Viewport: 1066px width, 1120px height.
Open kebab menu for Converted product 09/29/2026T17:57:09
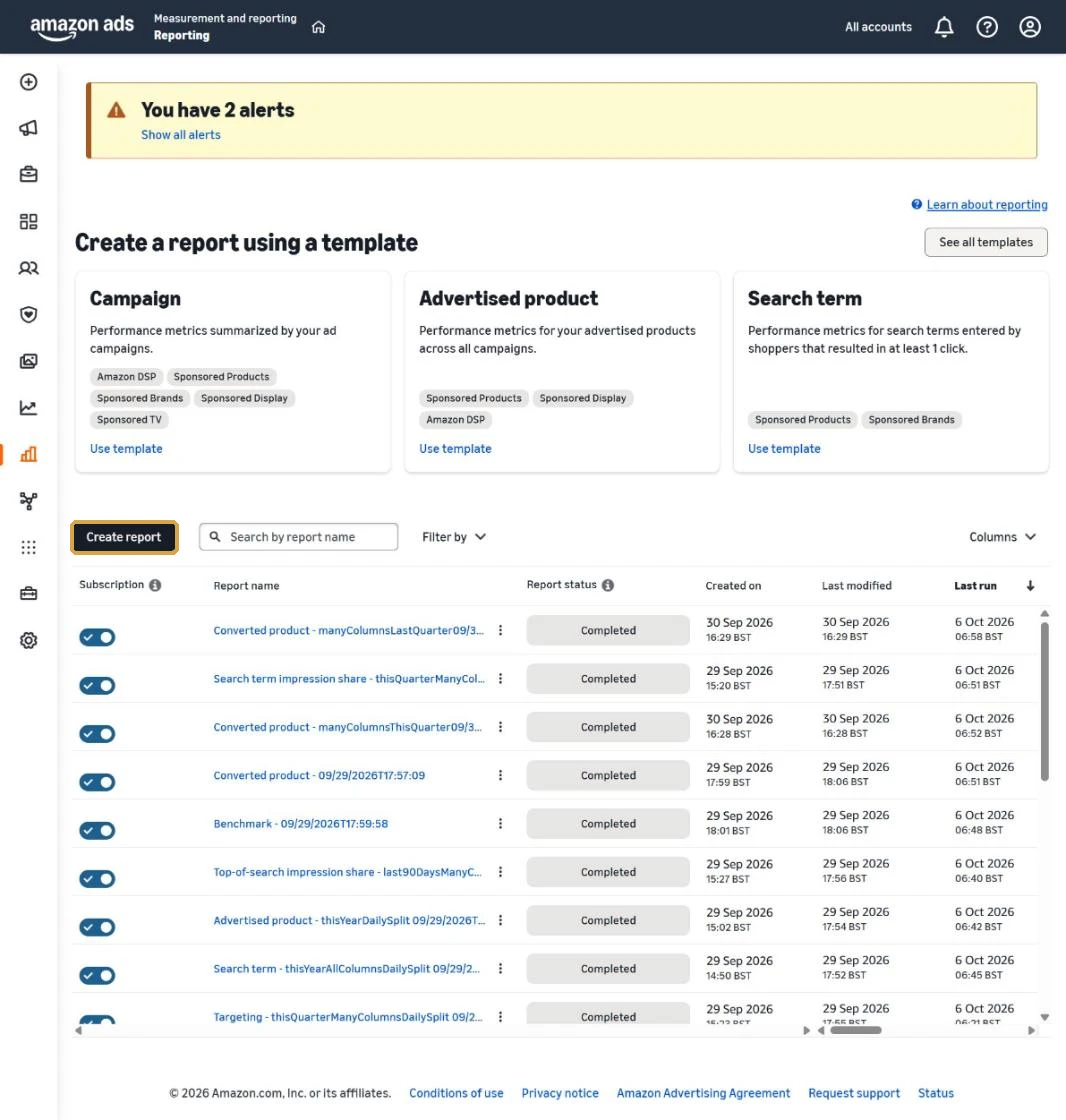coord(500,775)
